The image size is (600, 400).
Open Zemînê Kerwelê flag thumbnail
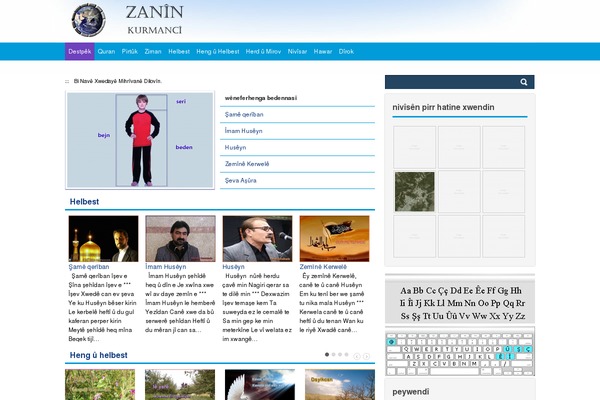click(334, 238)
